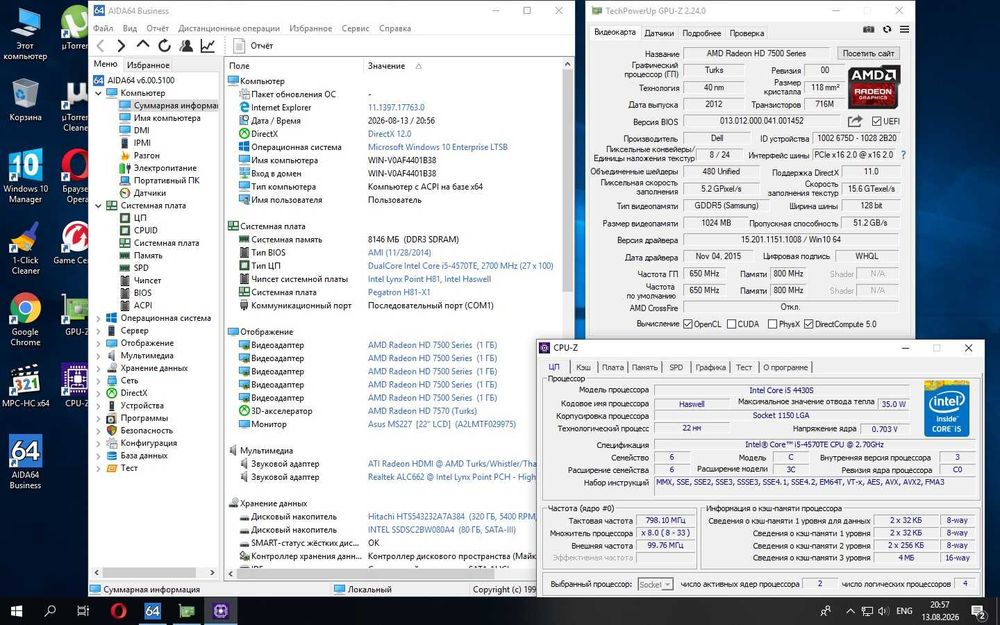Open the GPU-Z hamburger menu icon

[904, 29]
